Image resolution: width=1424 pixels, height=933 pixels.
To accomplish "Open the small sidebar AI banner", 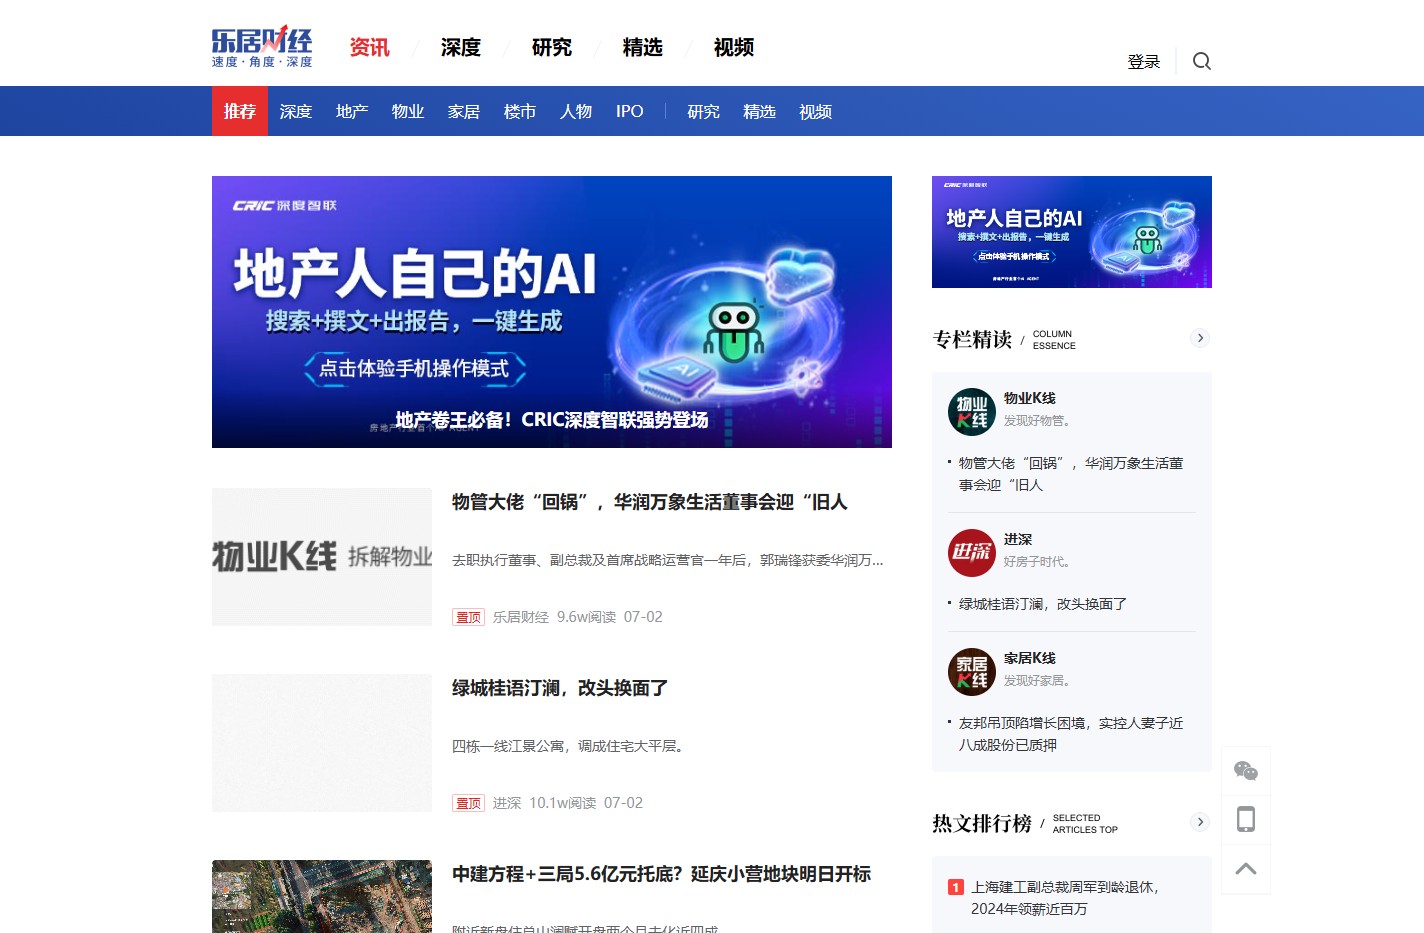I will pos(1072,232).
